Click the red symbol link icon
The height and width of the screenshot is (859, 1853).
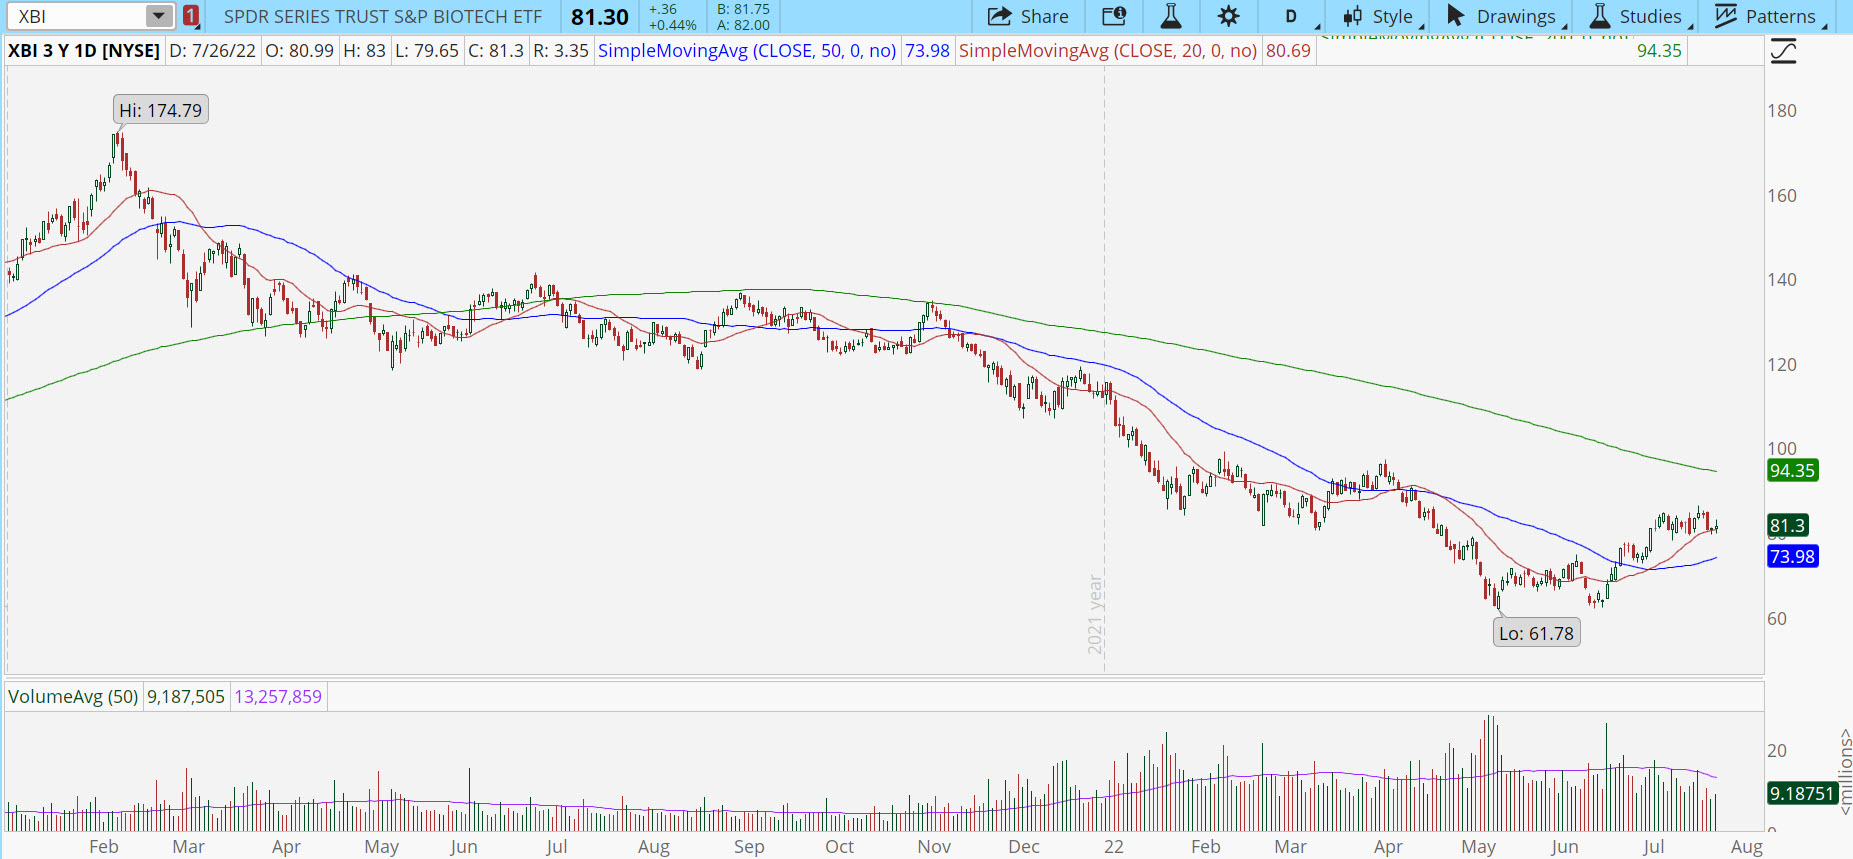click(191, 16)
